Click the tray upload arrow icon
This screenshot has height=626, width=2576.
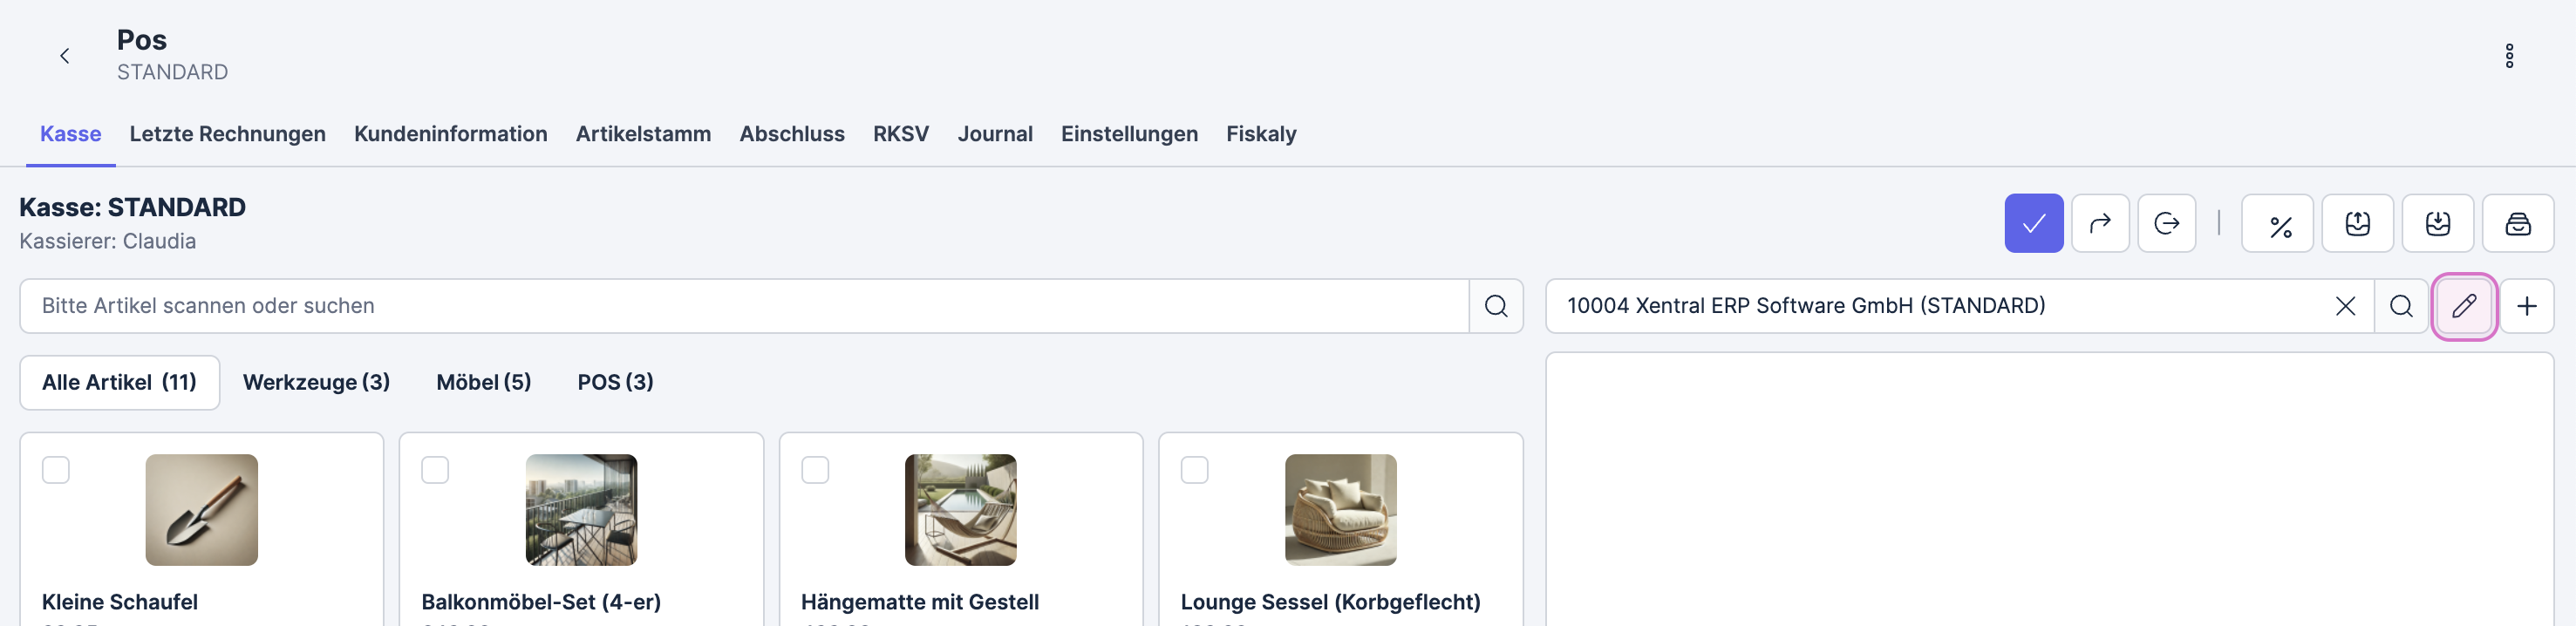coord(2357,223)
